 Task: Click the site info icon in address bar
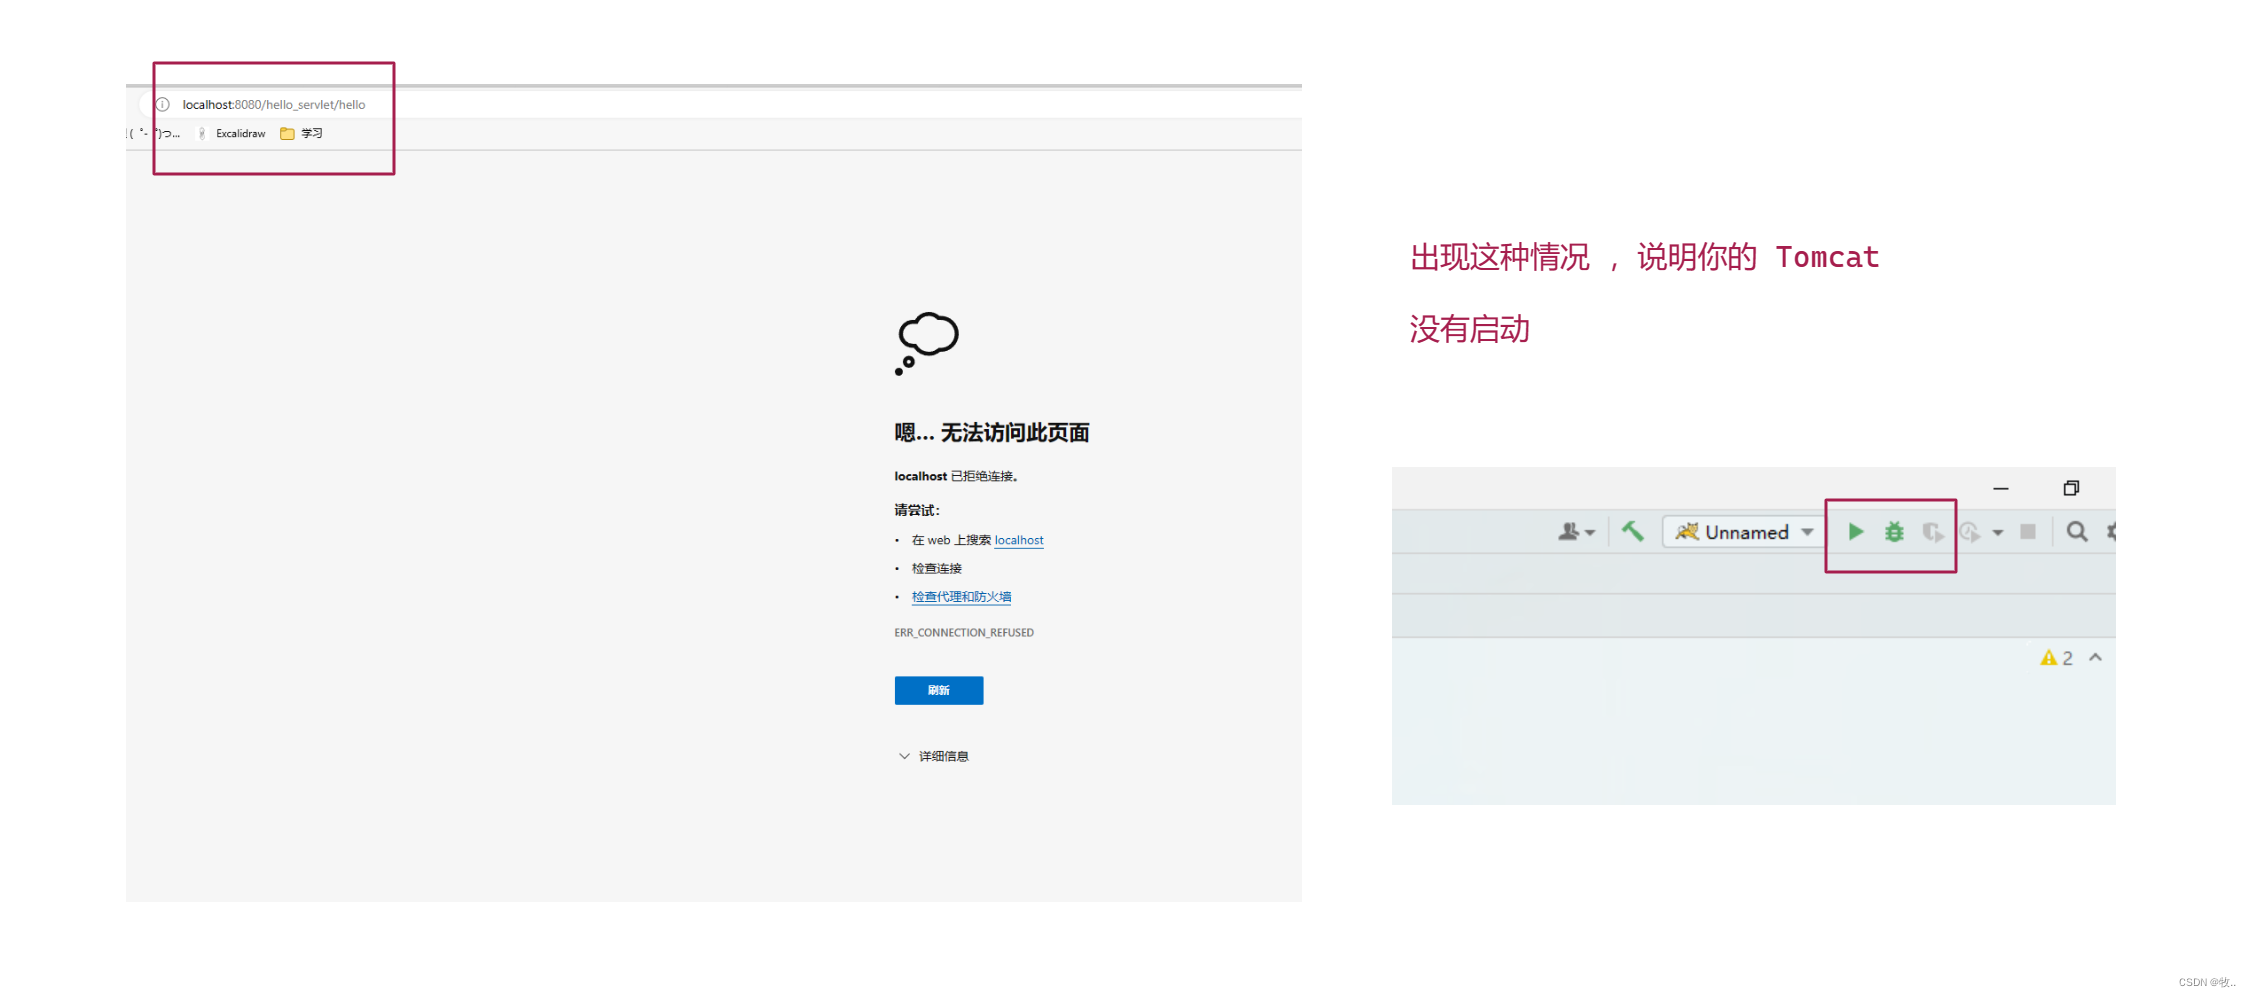tap(163, 104)
